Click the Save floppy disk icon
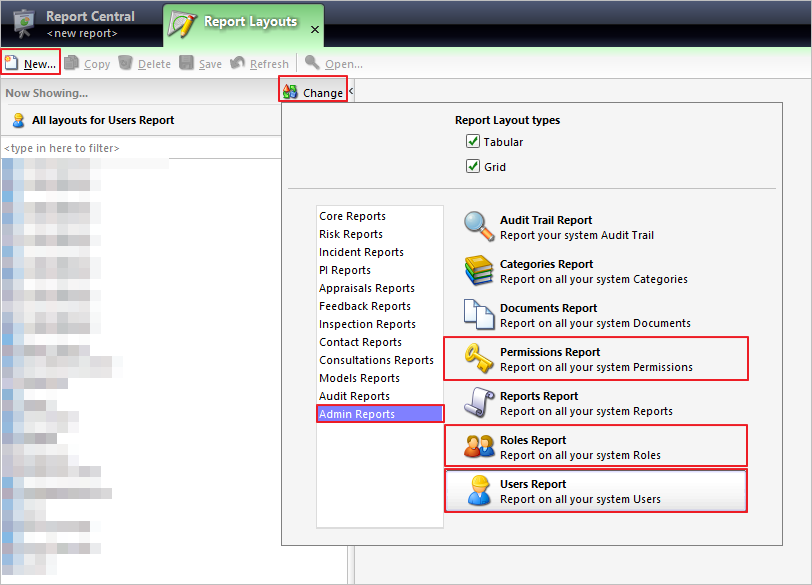 pyautogui.click(x=186, y=63)
